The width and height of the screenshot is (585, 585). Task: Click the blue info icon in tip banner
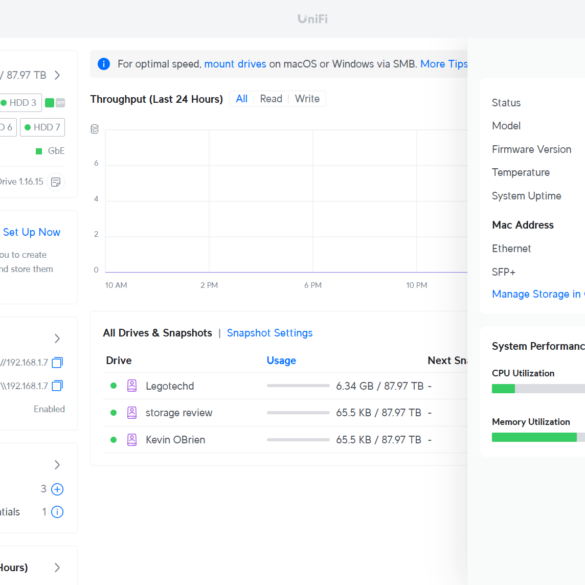point(104,64)
